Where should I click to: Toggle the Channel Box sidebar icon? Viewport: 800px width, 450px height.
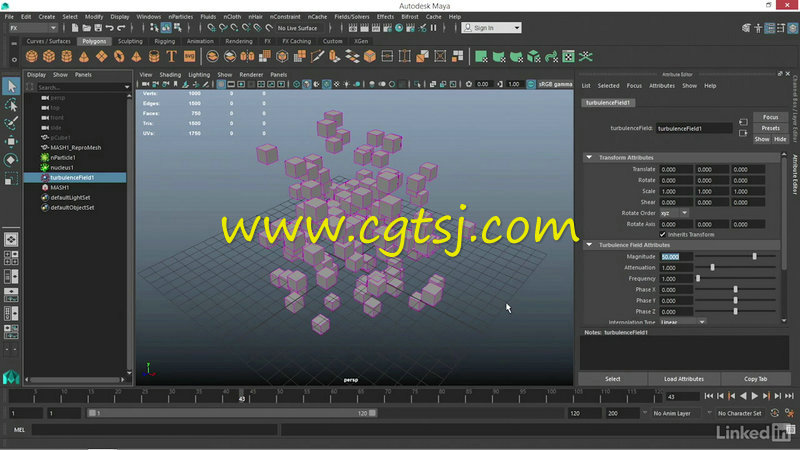[792, 29]
